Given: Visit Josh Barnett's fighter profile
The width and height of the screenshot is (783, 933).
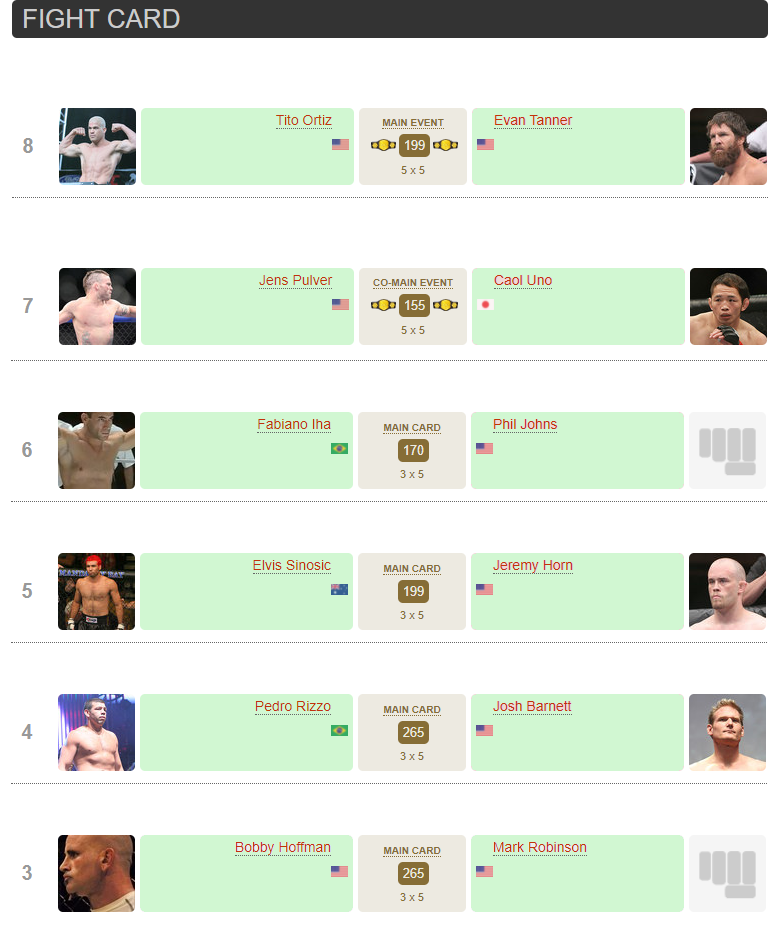Looking at the screenshot, I should click(532, 707).
